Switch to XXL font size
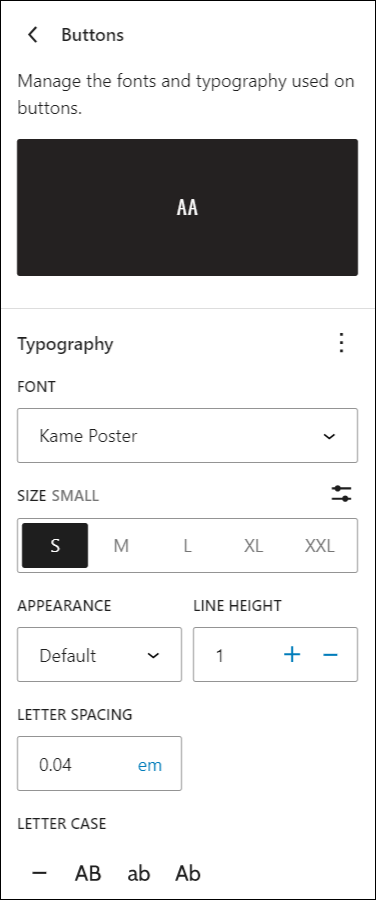 [x=319, y=545]
